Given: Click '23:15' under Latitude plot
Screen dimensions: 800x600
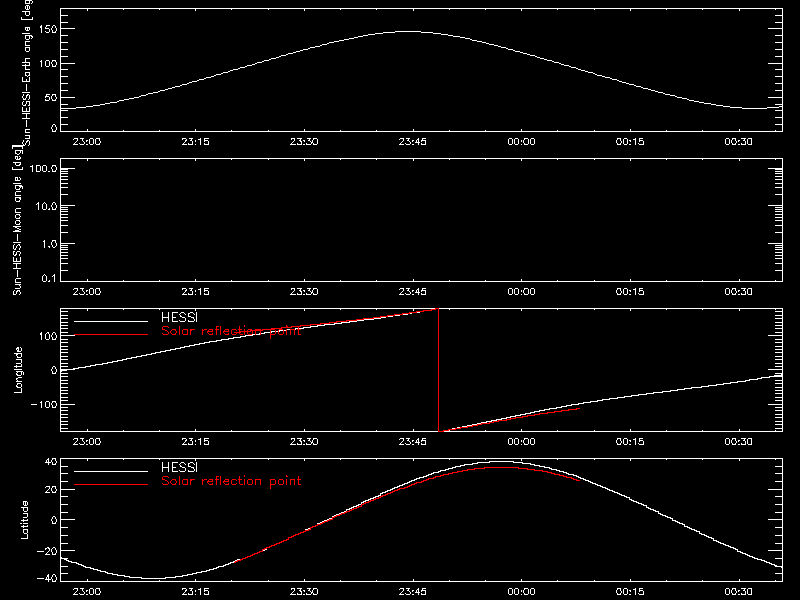Looking at the screenshot, I should pos(195,592).
